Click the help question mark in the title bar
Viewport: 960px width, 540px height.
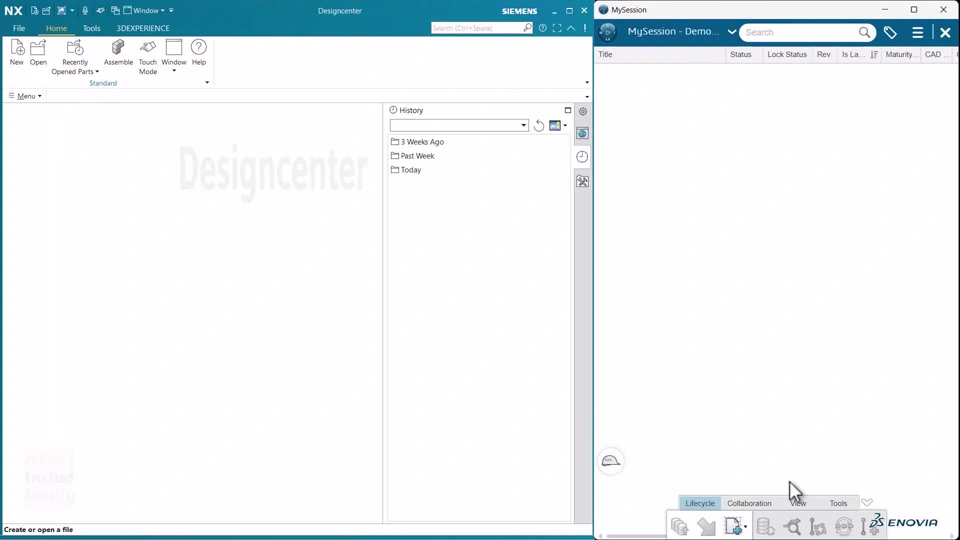[542, 28]
